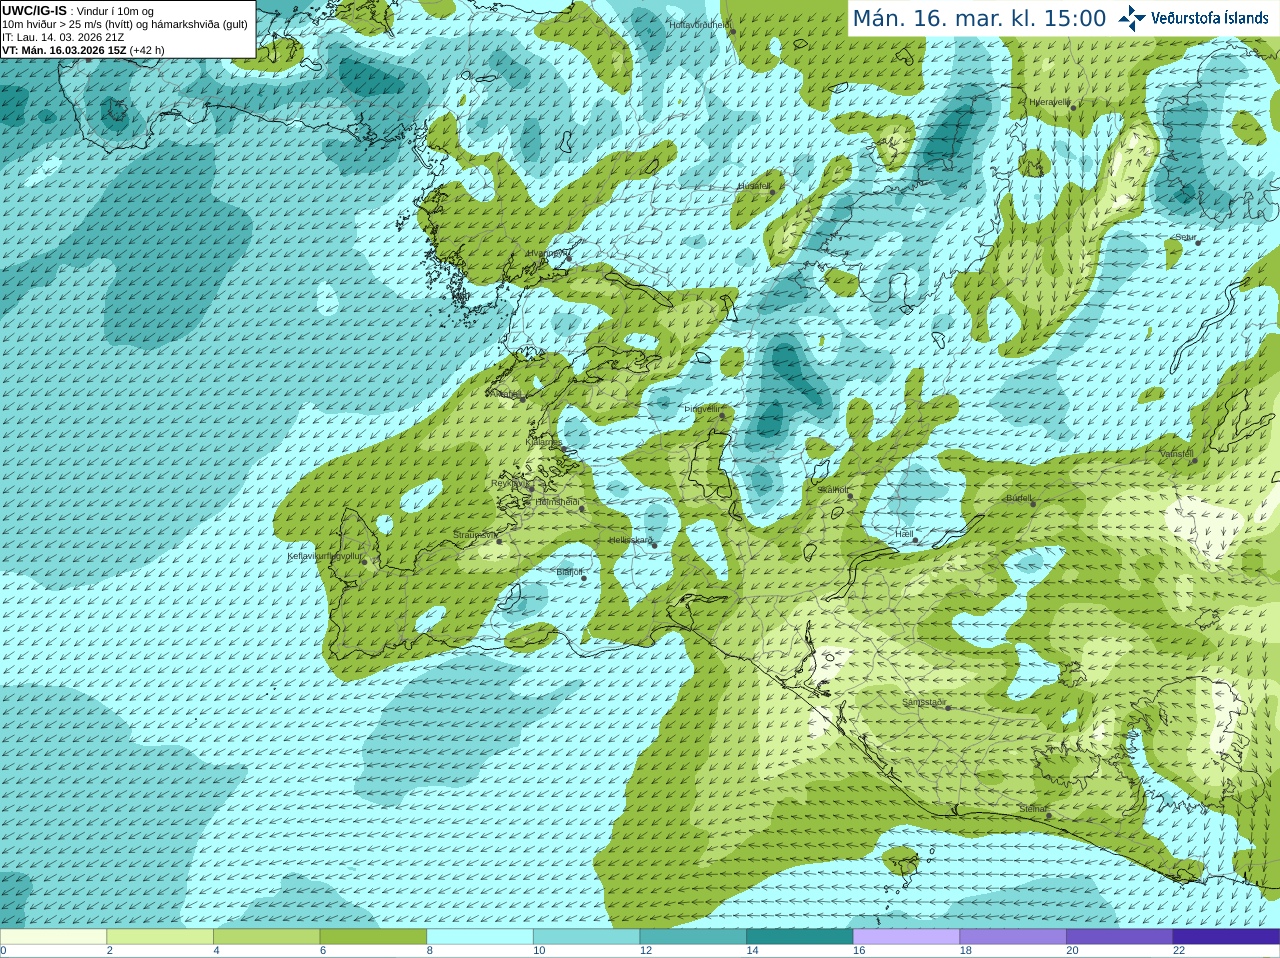1280x958 pixels.
Task: Click the Hólmsheiði station label
Action: pos(557,502)
